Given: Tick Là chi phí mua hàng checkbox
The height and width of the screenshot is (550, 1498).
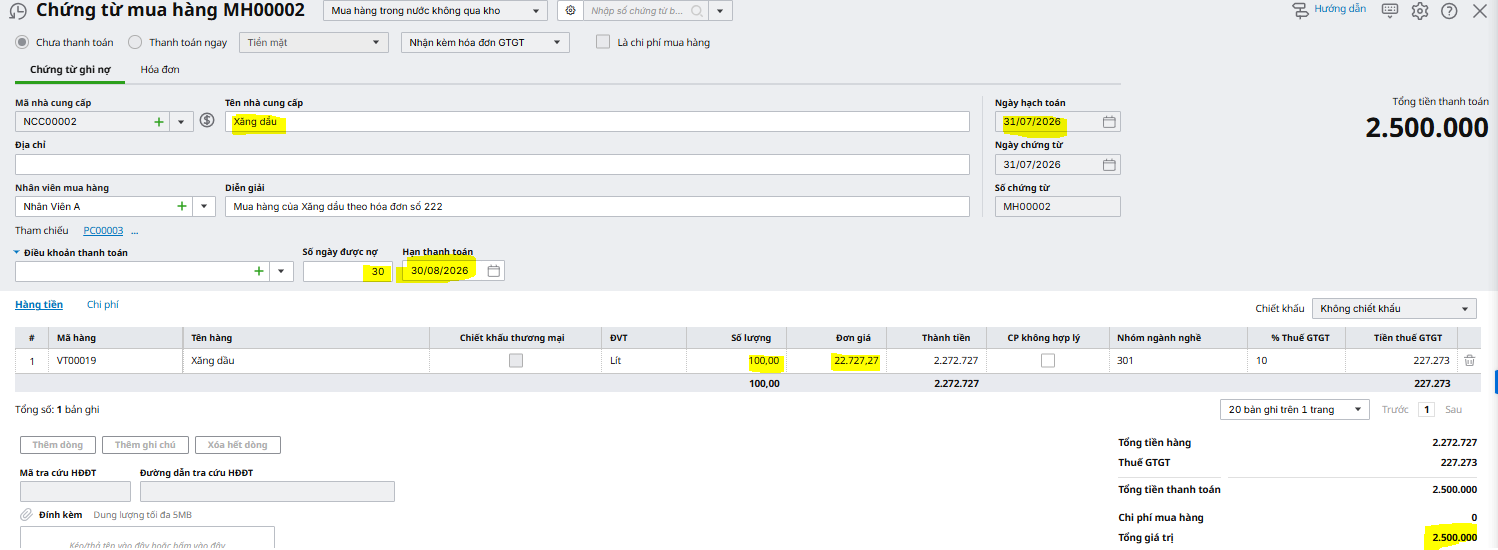Looking at the screenshot, I should tap(603, 42).
